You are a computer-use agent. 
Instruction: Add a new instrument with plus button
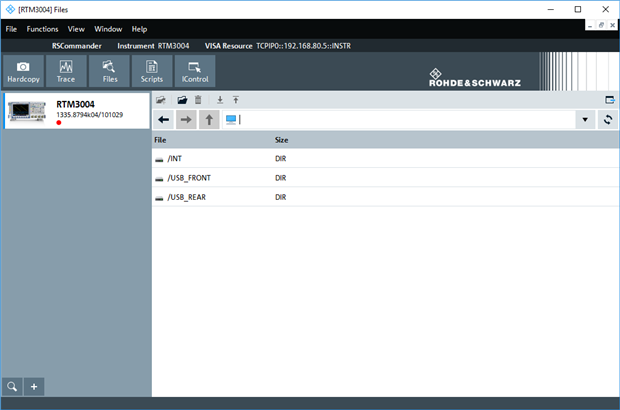pyautogui.click(x=33, y=387)
